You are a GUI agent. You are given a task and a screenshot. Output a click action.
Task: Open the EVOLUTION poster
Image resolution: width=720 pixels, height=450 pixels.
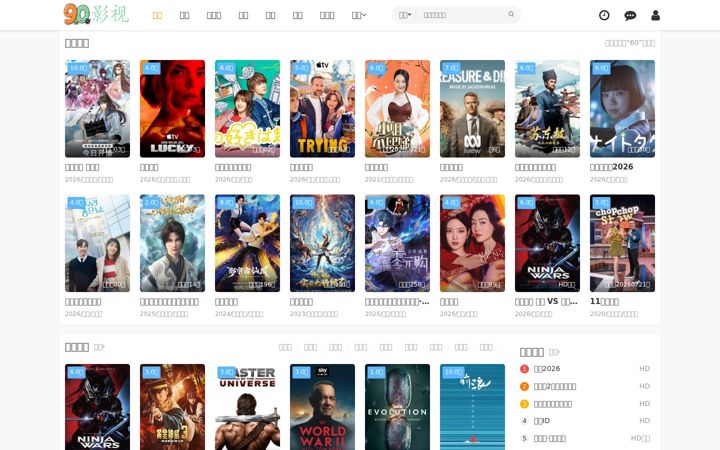pos(397,407)
